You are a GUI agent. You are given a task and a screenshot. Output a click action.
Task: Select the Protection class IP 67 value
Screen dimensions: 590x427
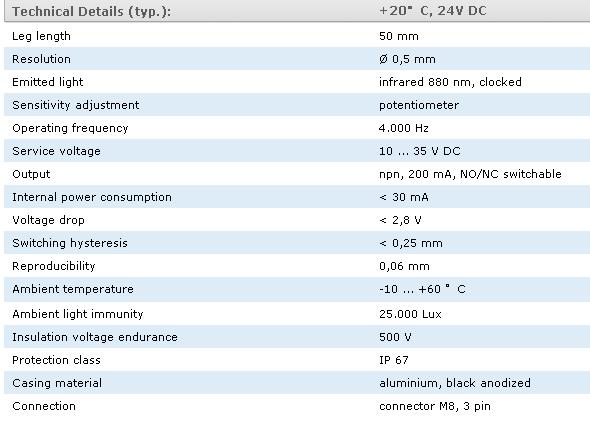click(x=394, y=360)
